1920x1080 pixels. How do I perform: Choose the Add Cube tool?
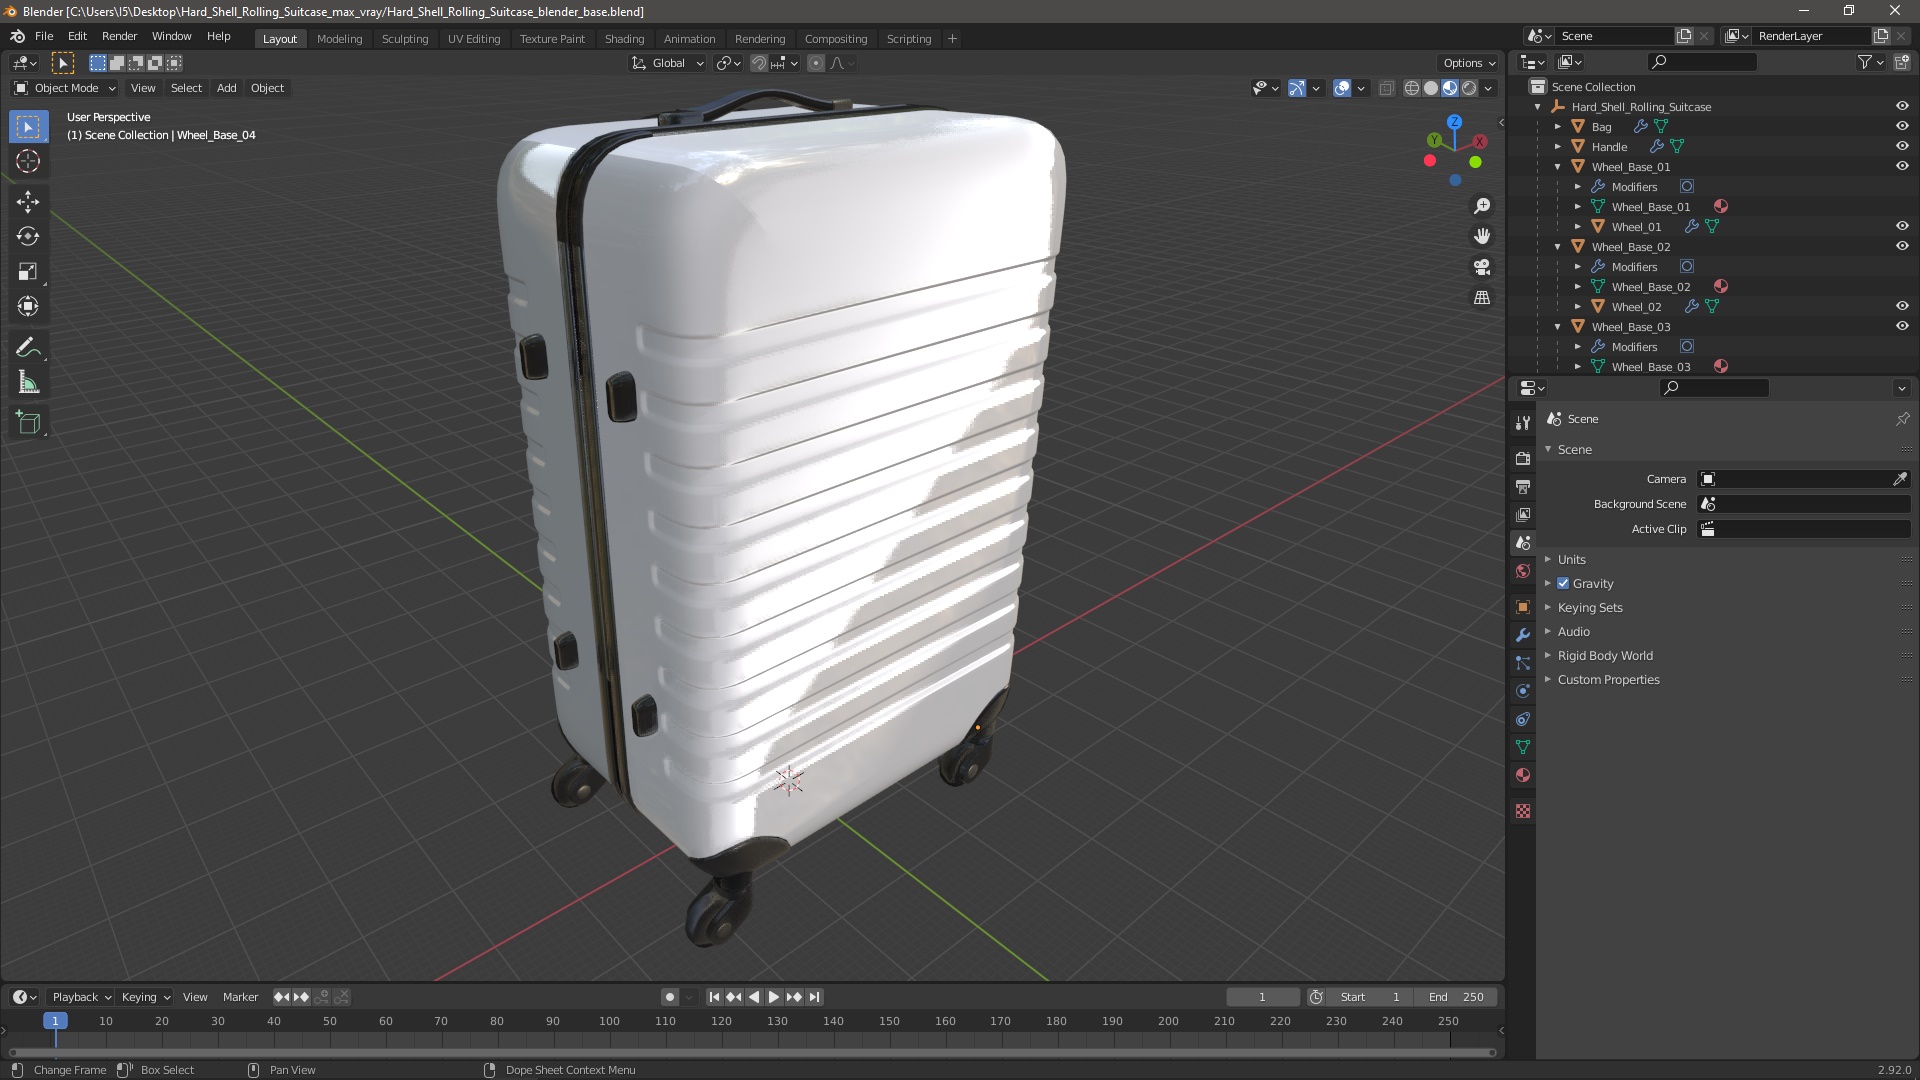(x=28, y=423)
